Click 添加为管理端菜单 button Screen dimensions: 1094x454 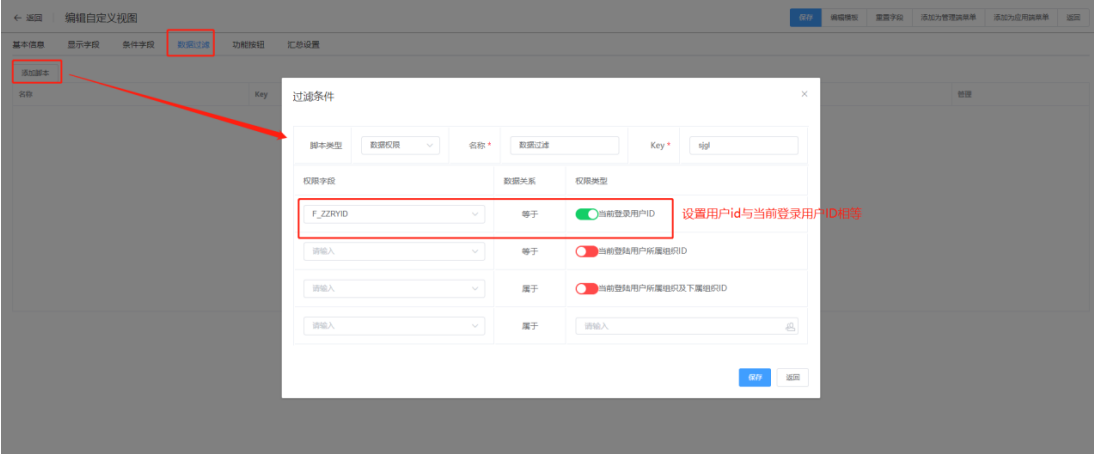click(948, 18)
